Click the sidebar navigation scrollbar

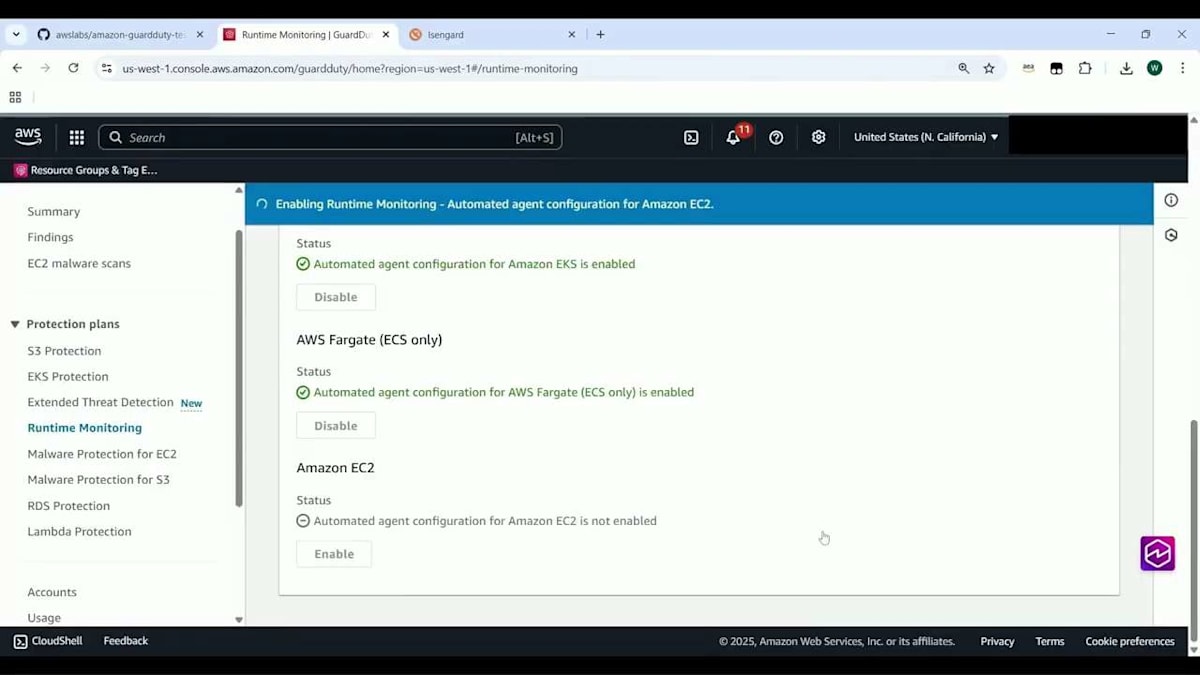coord(238,368)
